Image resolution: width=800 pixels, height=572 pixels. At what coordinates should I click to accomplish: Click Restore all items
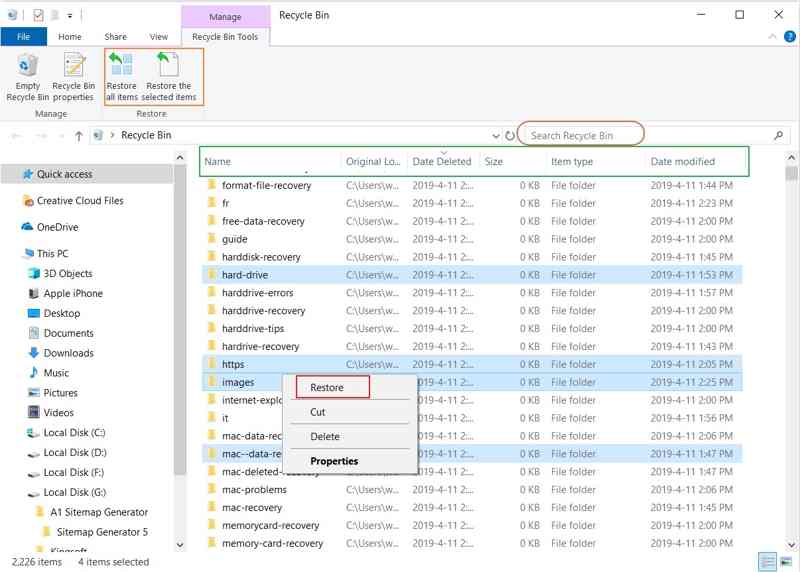point(121,78)
